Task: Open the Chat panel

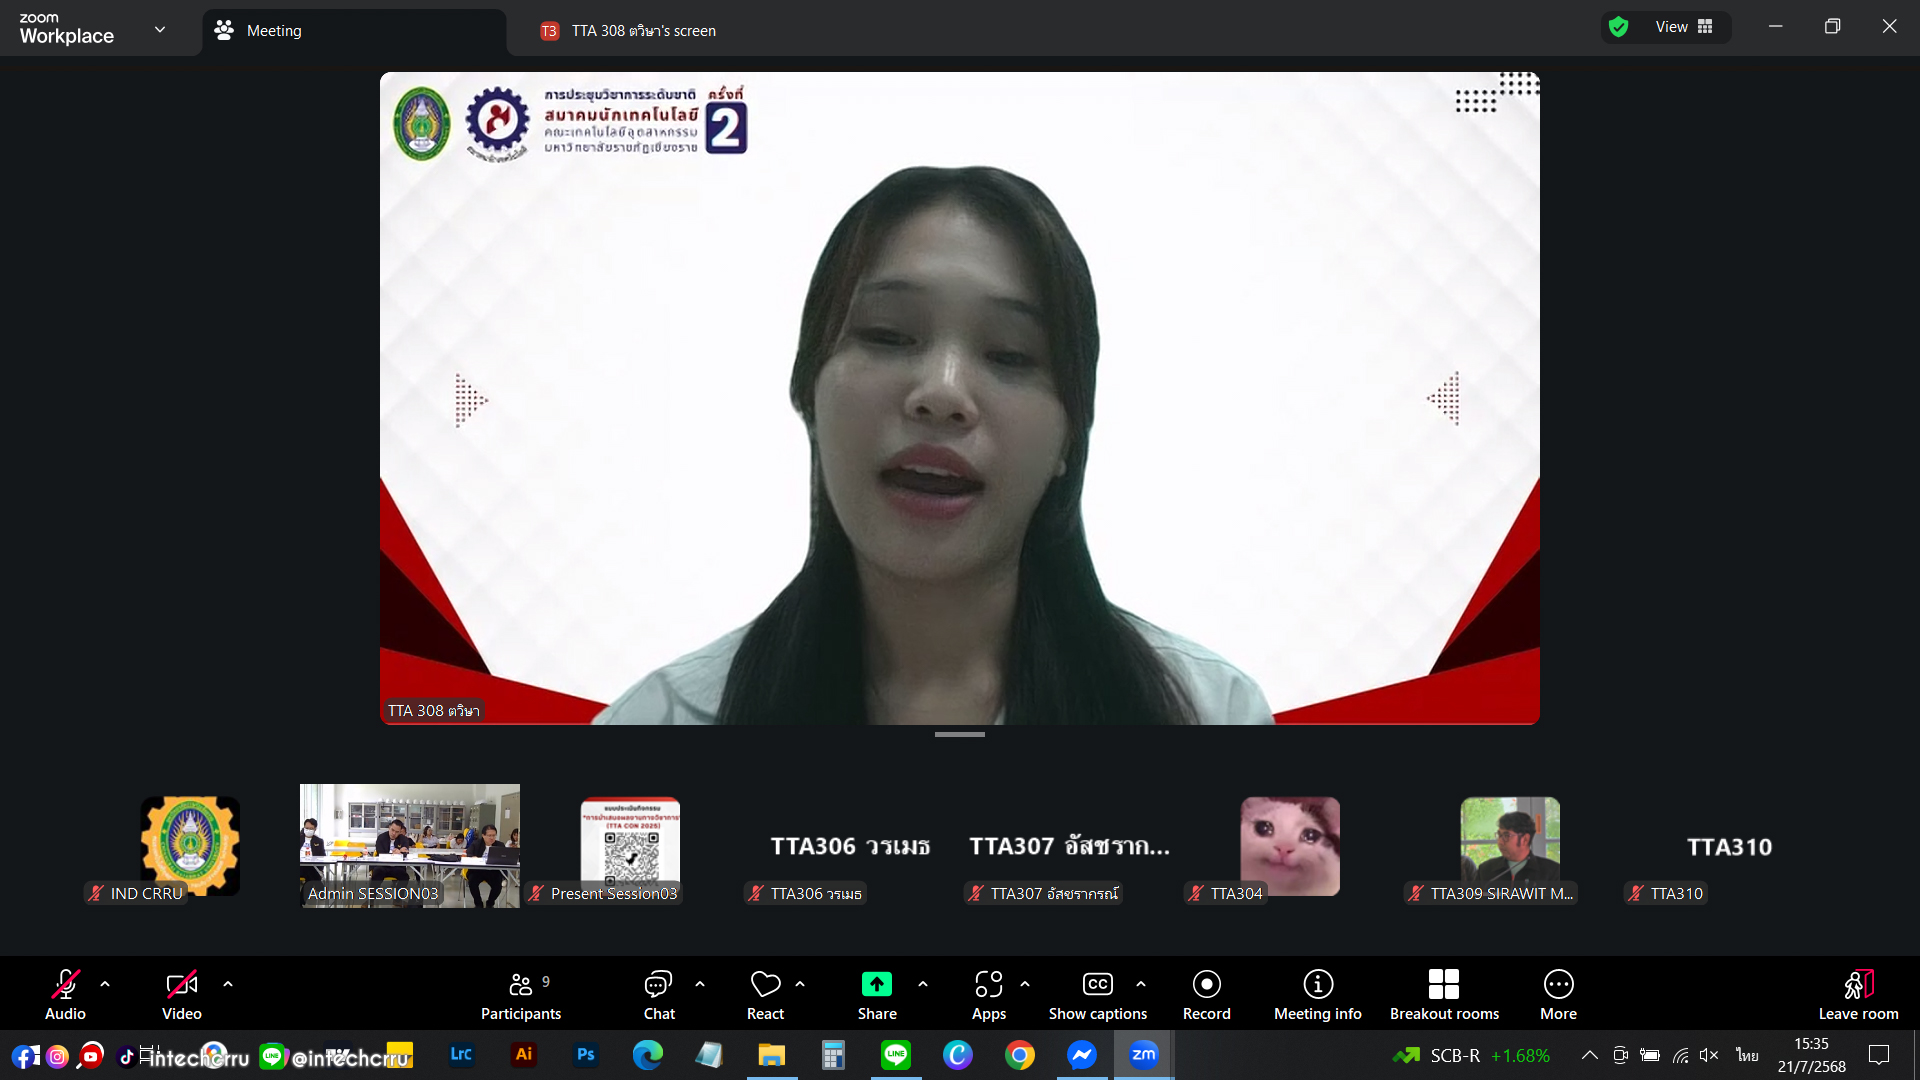Action: click(x=658, y=995)
